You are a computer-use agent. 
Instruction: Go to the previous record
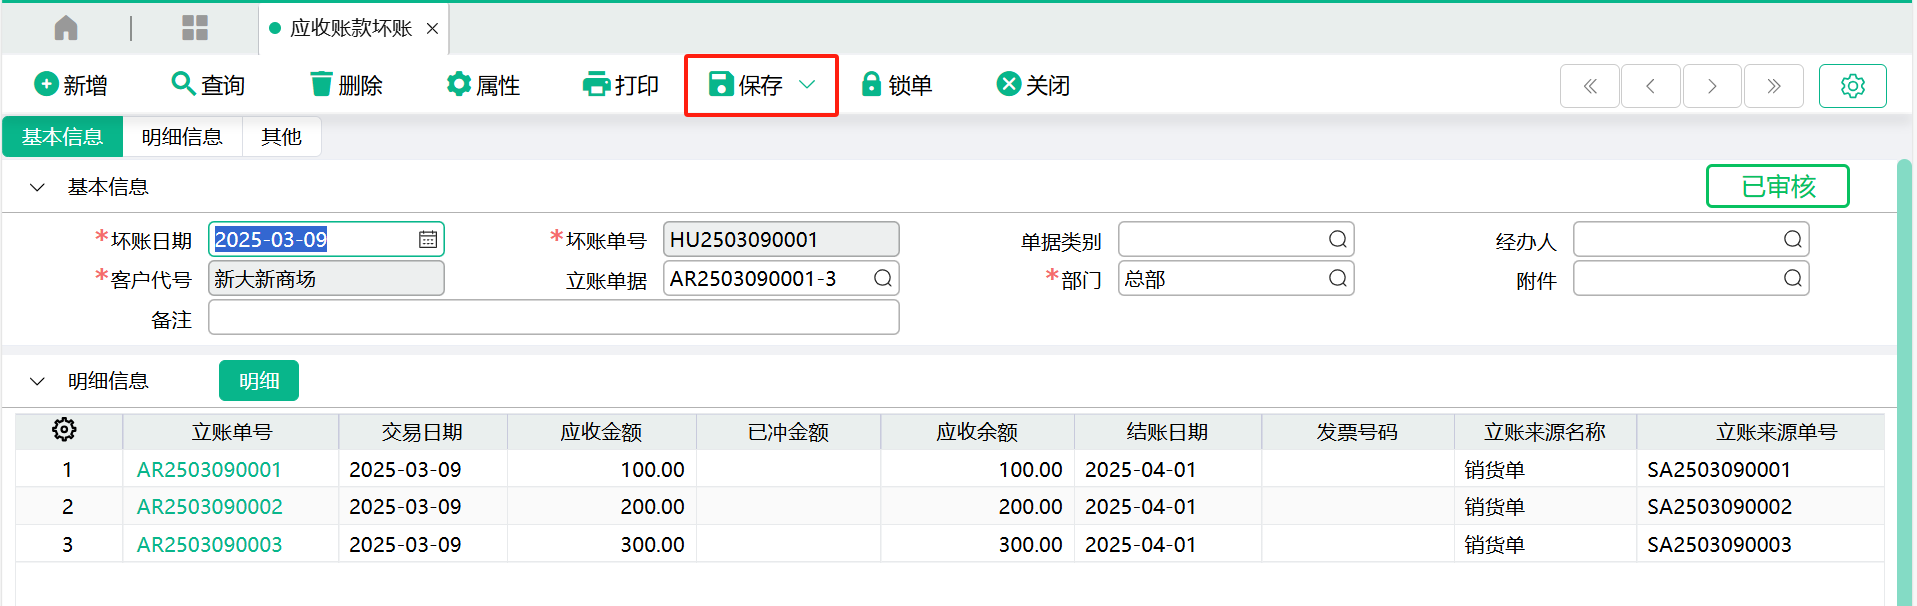(x=1651, y=86)
